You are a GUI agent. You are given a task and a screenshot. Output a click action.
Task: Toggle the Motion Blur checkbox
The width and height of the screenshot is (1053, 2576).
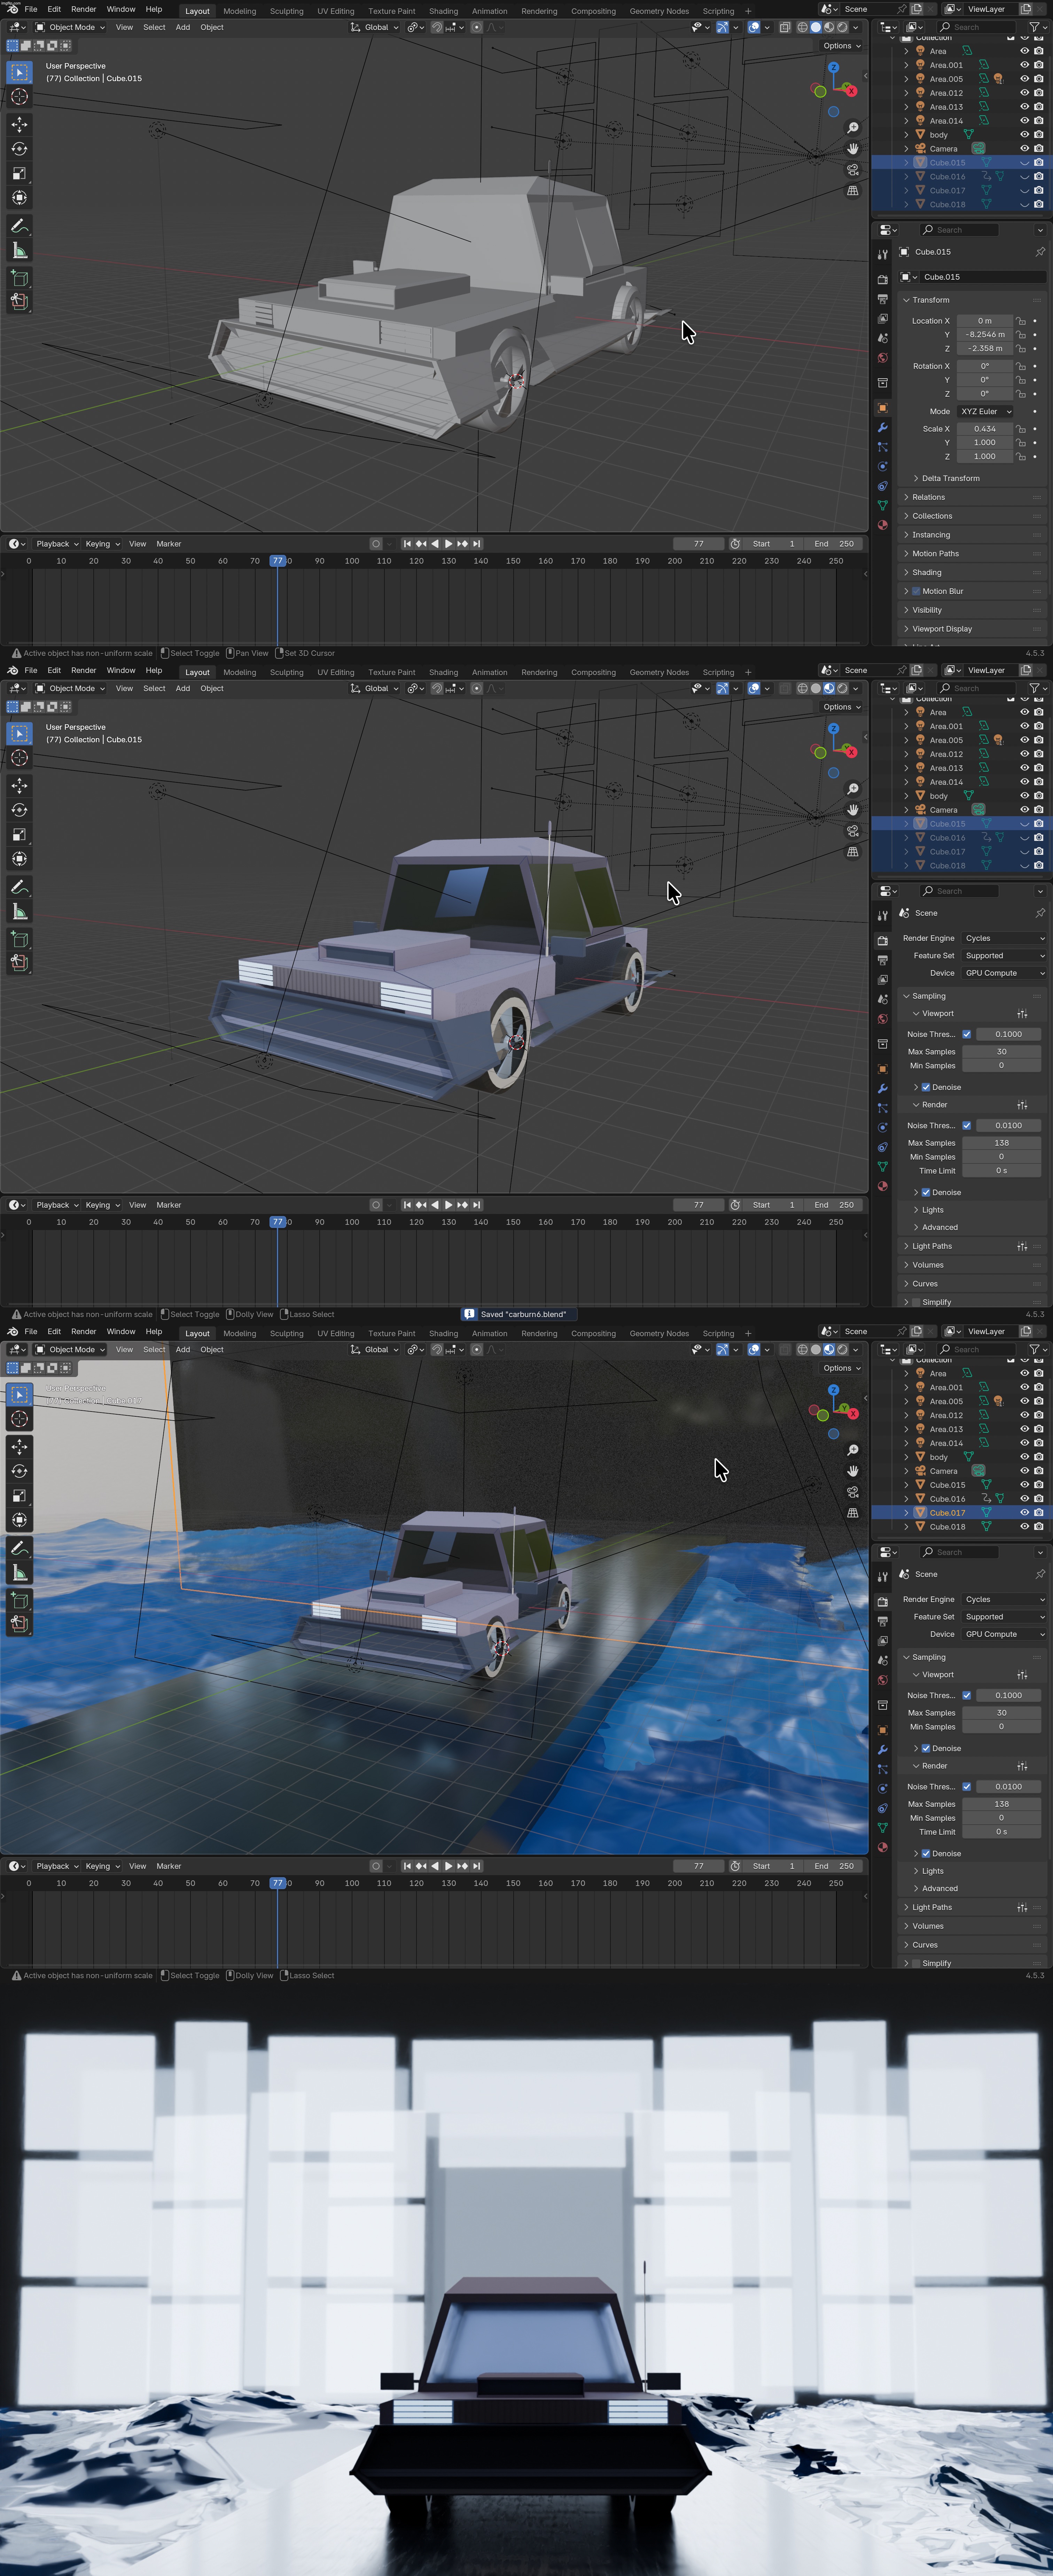coord(916,591)
